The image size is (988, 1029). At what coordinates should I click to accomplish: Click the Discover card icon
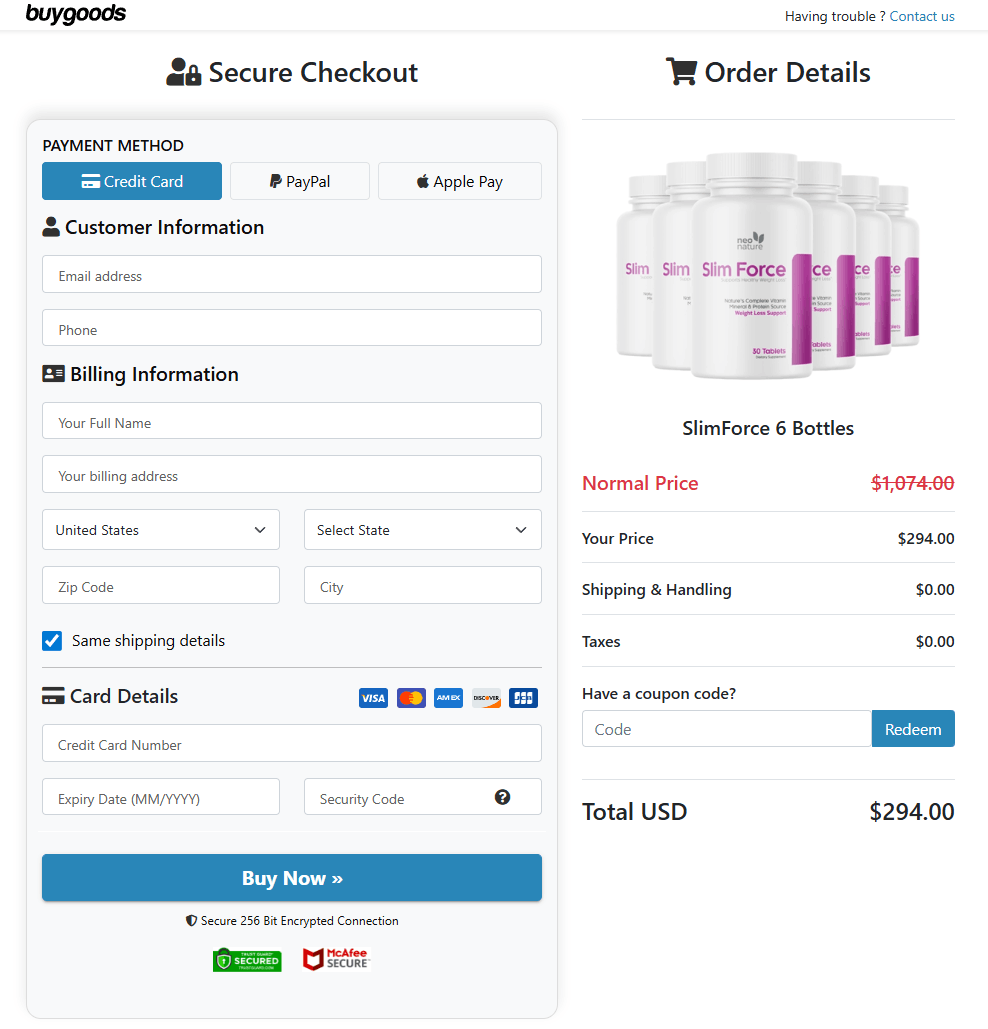pos(486,697)
